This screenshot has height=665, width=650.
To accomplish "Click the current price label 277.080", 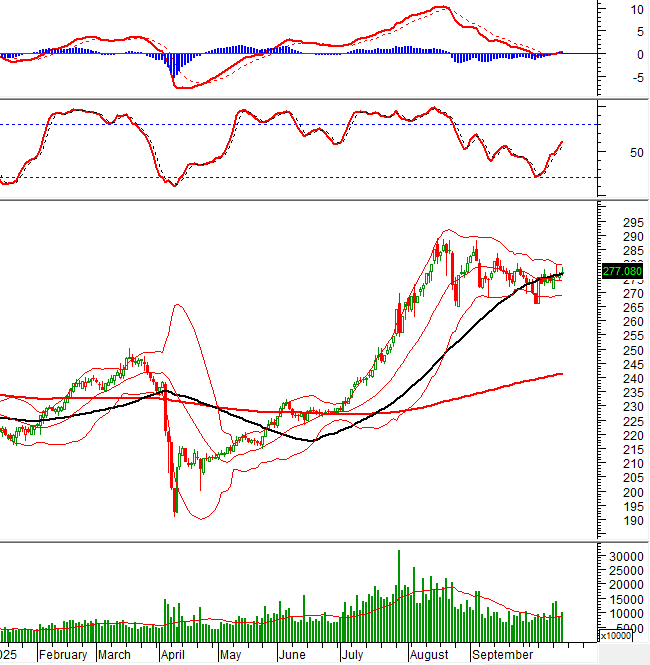I will click(622, 271).
